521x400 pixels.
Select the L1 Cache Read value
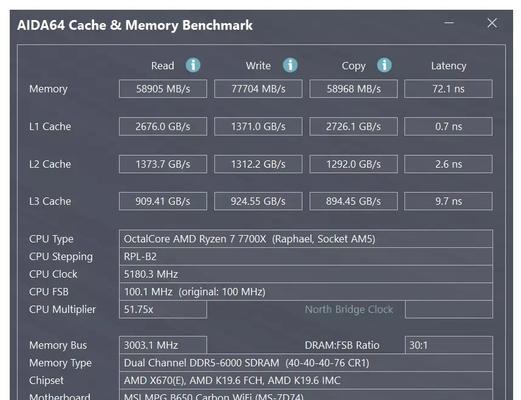tap(163, 126)
